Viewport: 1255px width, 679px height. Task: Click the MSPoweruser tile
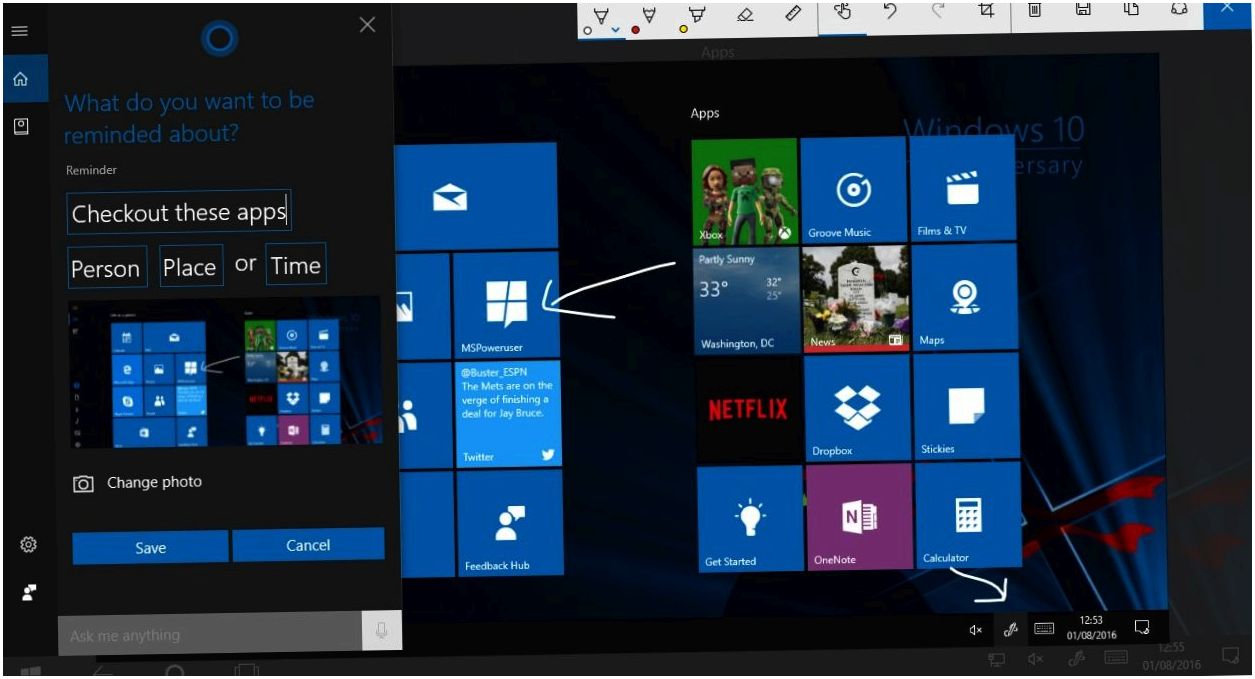pyautogui.click(x=506, y=306)
